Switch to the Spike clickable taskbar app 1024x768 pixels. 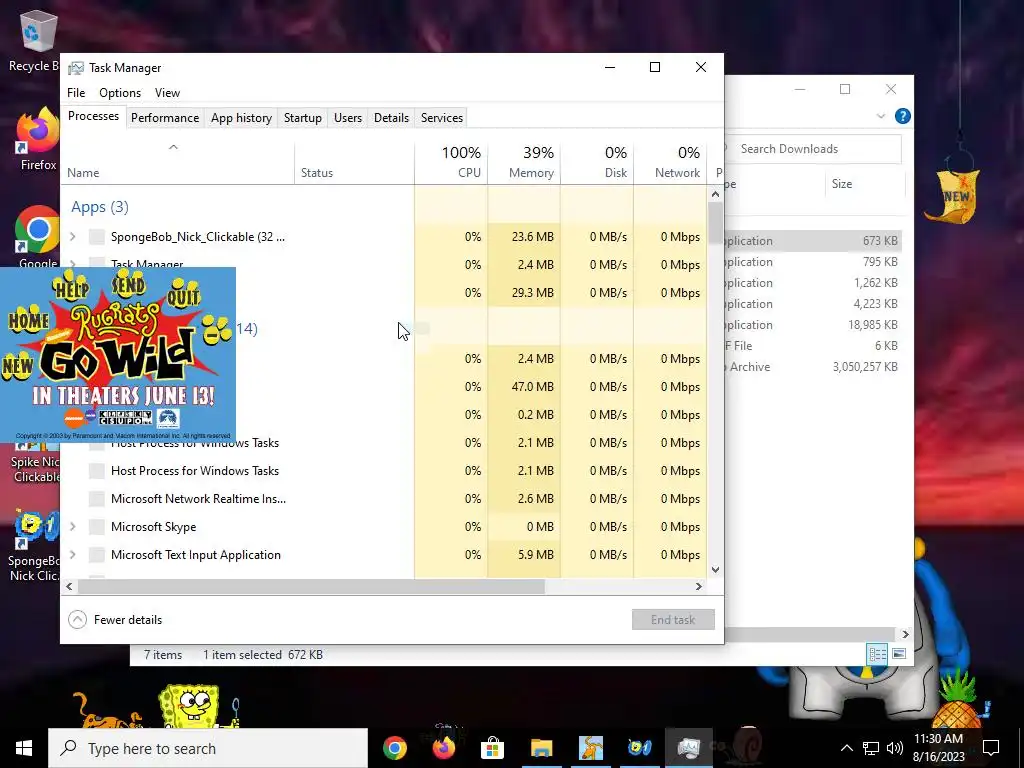pyautogui.click(x=591, y=748)
